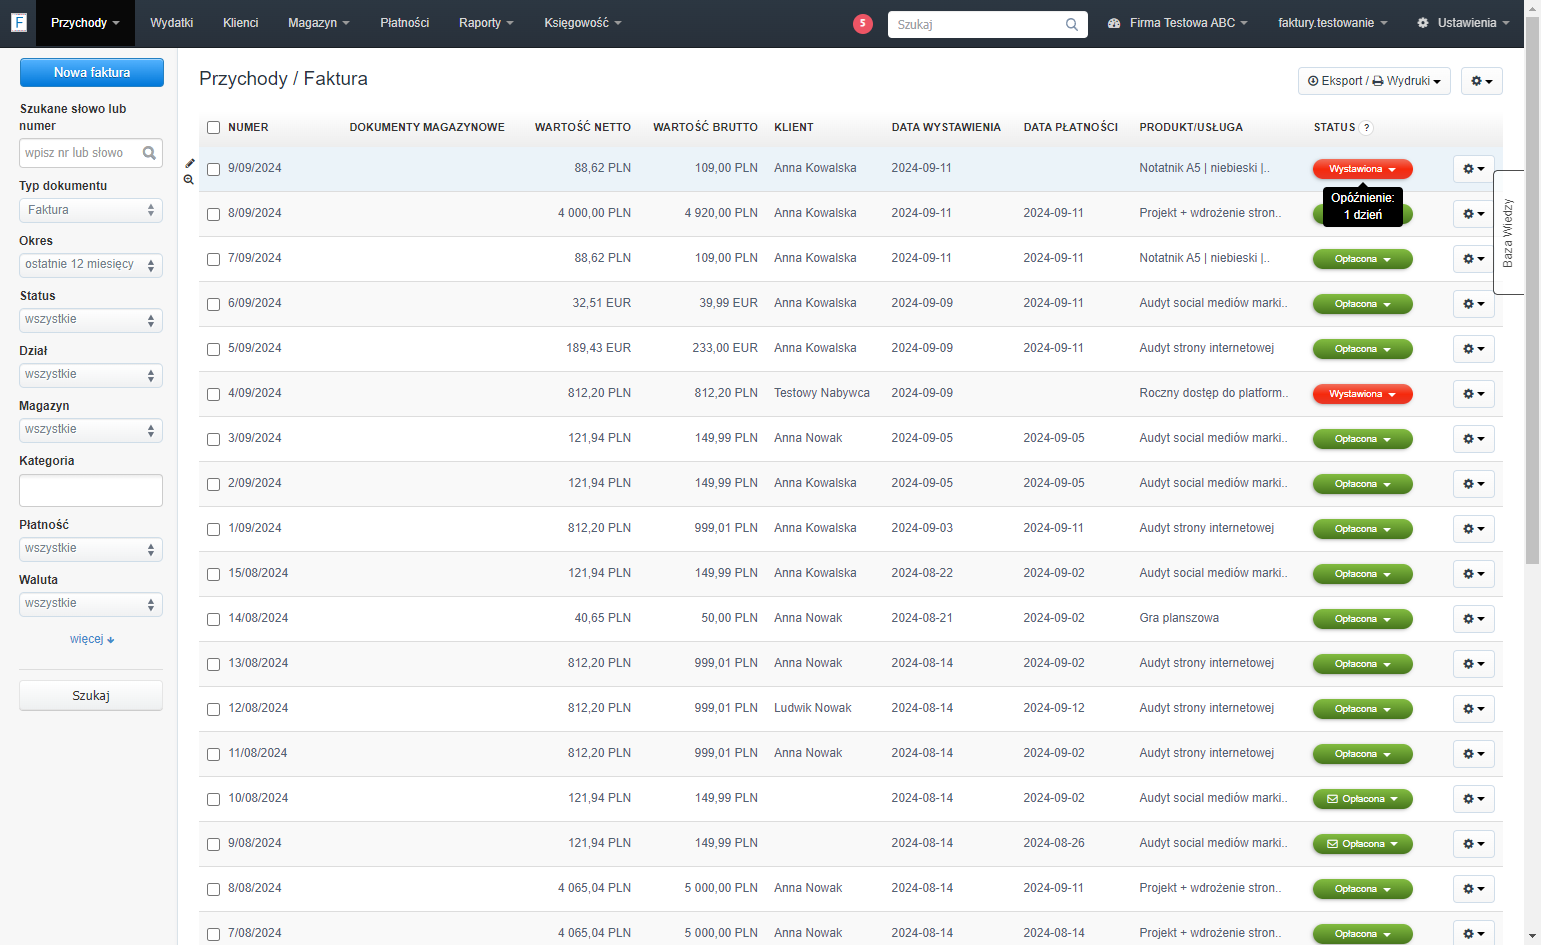Open the Typ dokumentu dropdown showing Faktura

(x=91, y=210)
